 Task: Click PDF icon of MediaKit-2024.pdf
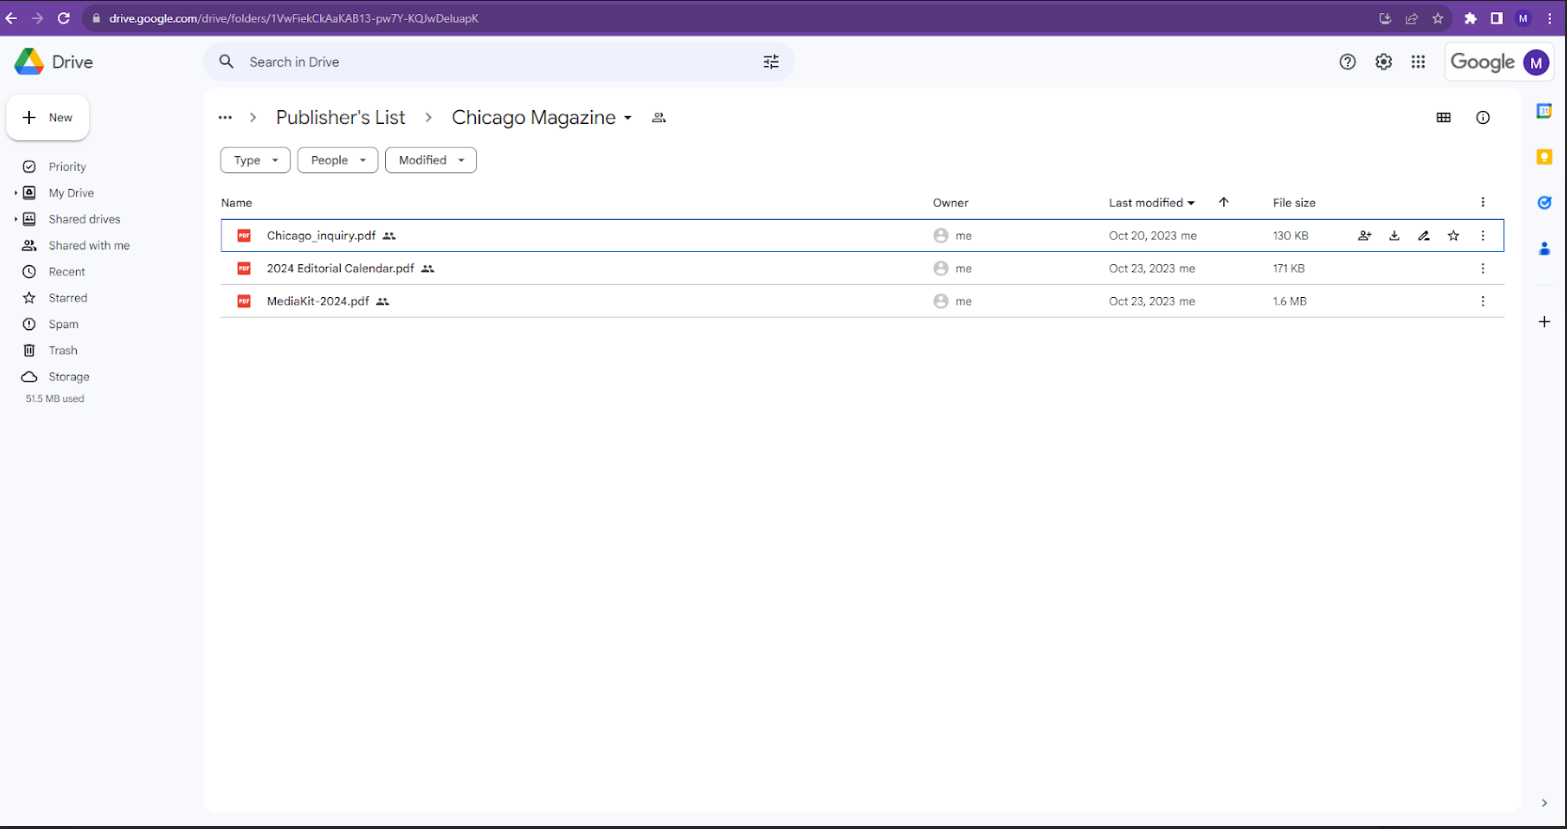(244, 301)
